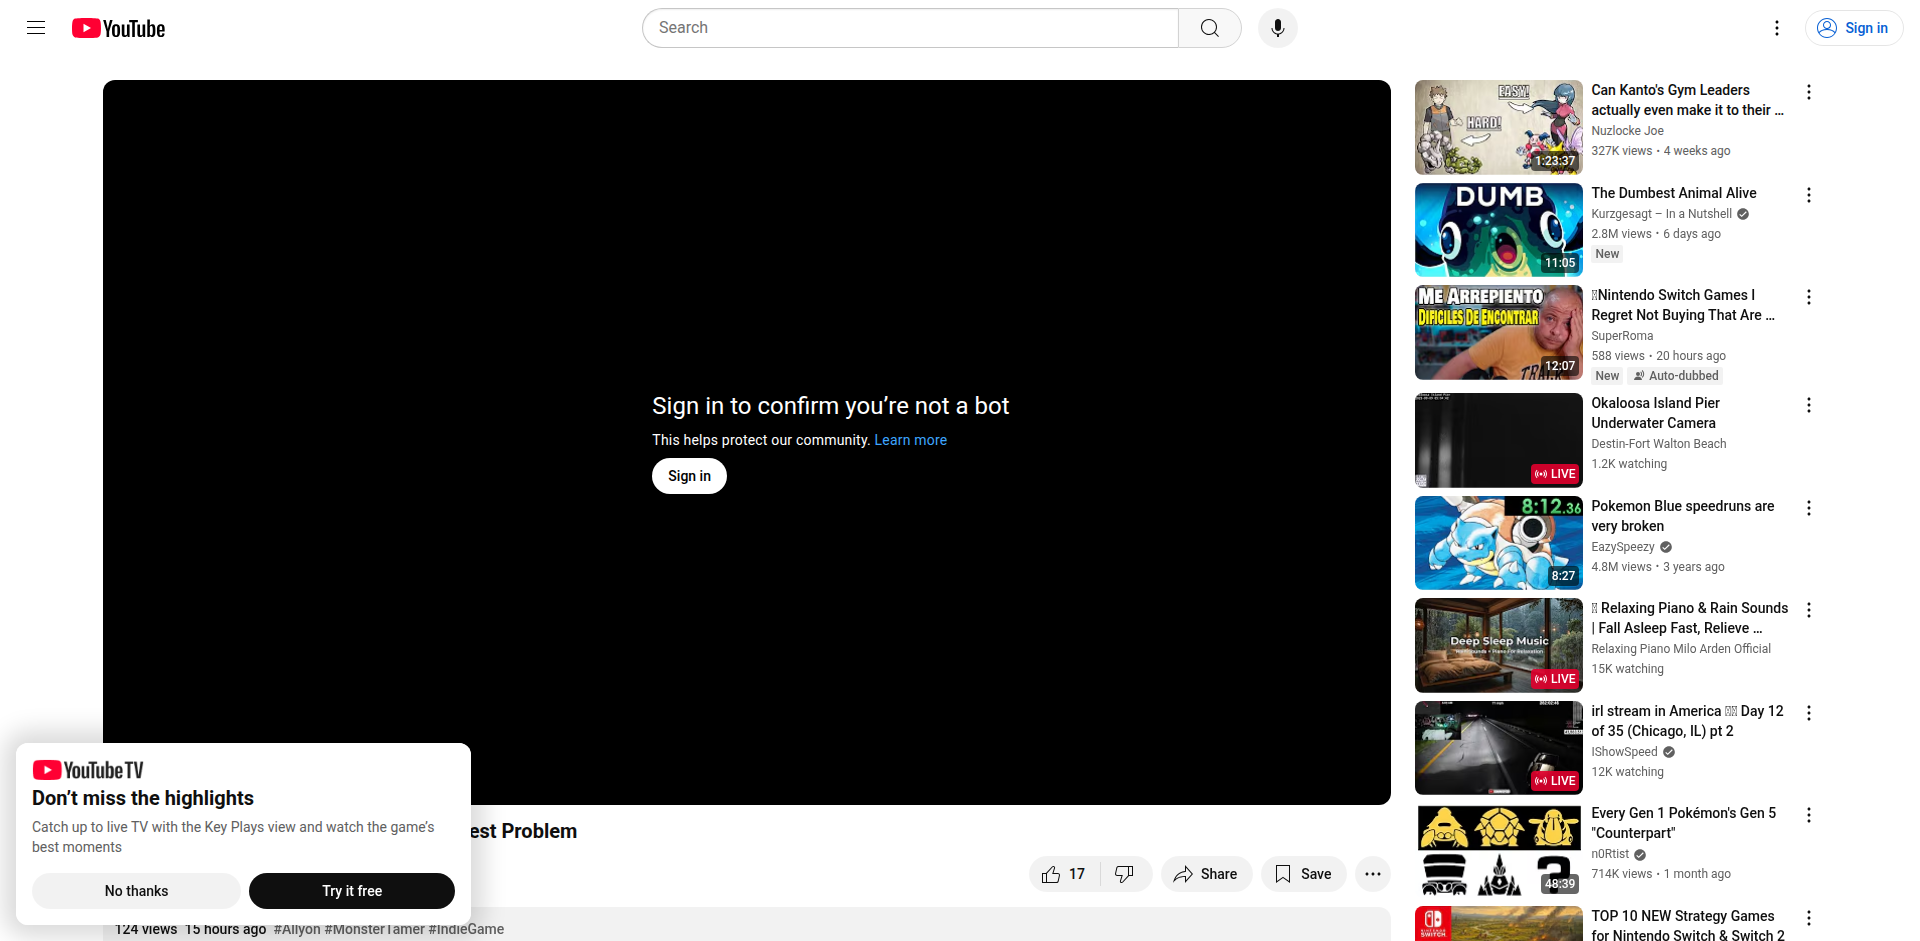
Task: Open The Dumbest Animal Alive thumbnail
Action: coord(1499,230)
